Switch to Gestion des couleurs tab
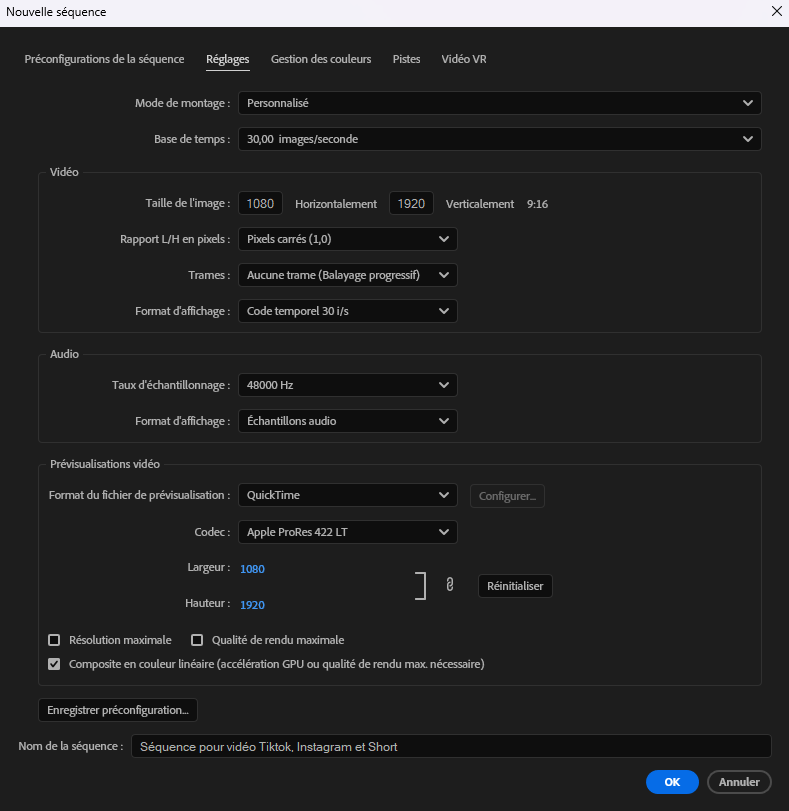 tap(321, 59)
